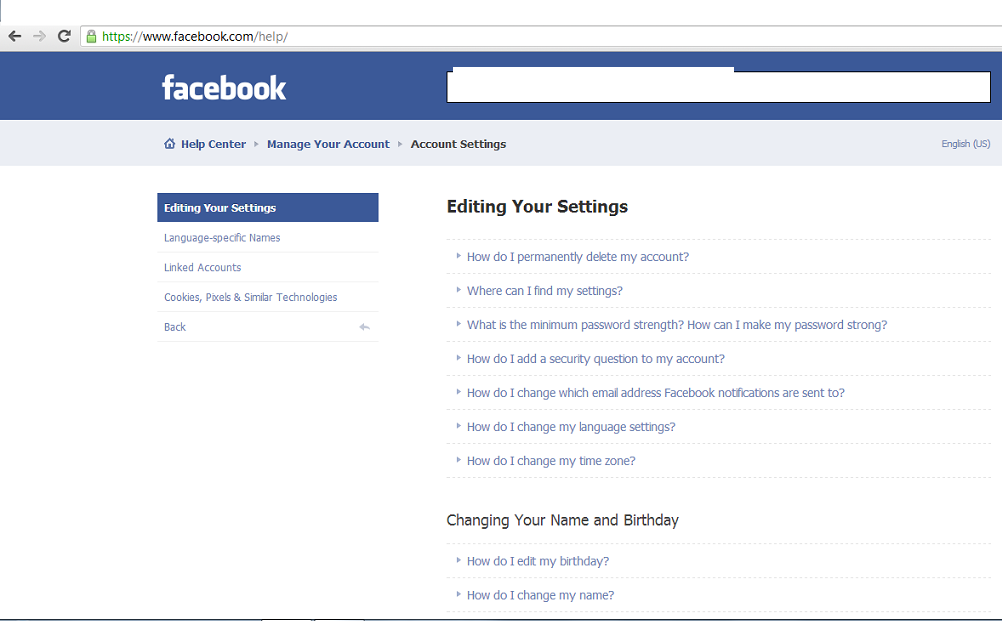
Task: Click the green padlock security icon
Action: click(x=91, y=36)
